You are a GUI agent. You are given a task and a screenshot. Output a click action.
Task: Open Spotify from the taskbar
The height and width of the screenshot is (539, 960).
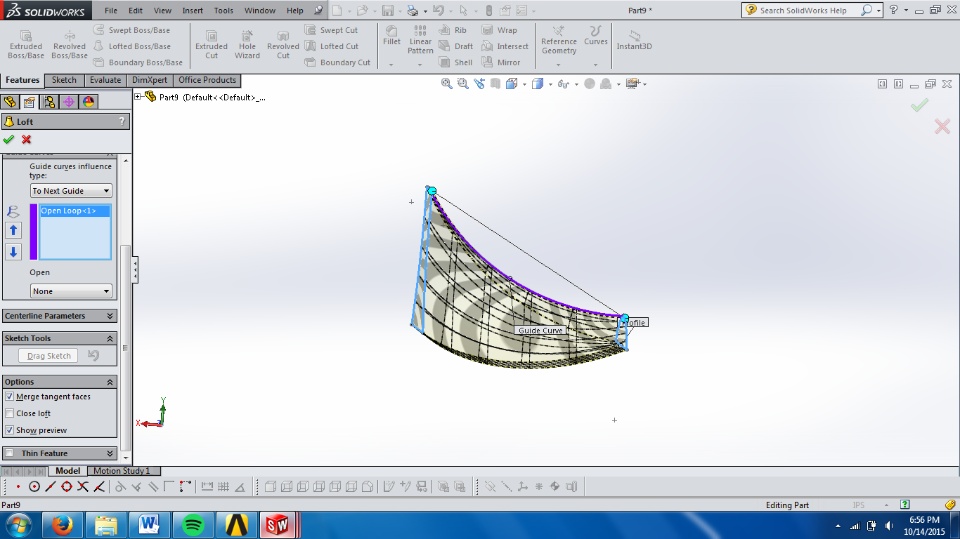(193, 526)
